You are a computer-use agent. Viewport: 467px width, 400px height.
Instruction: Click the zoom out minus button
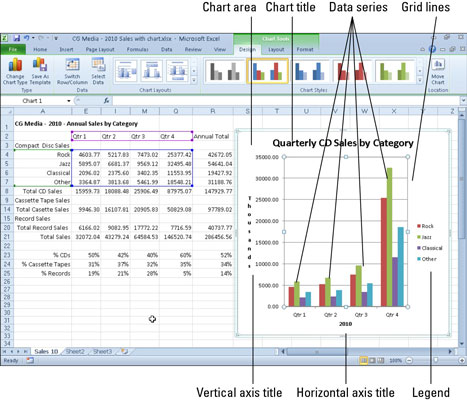[x=409, y=360]
